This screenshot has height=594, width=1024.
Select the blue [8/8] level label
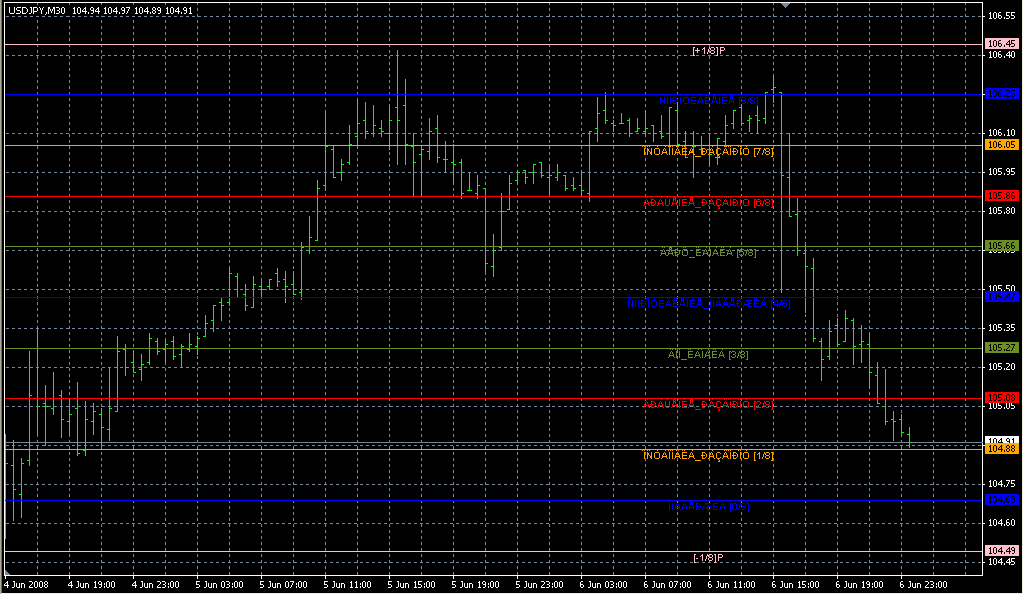[x=708, y=100]
